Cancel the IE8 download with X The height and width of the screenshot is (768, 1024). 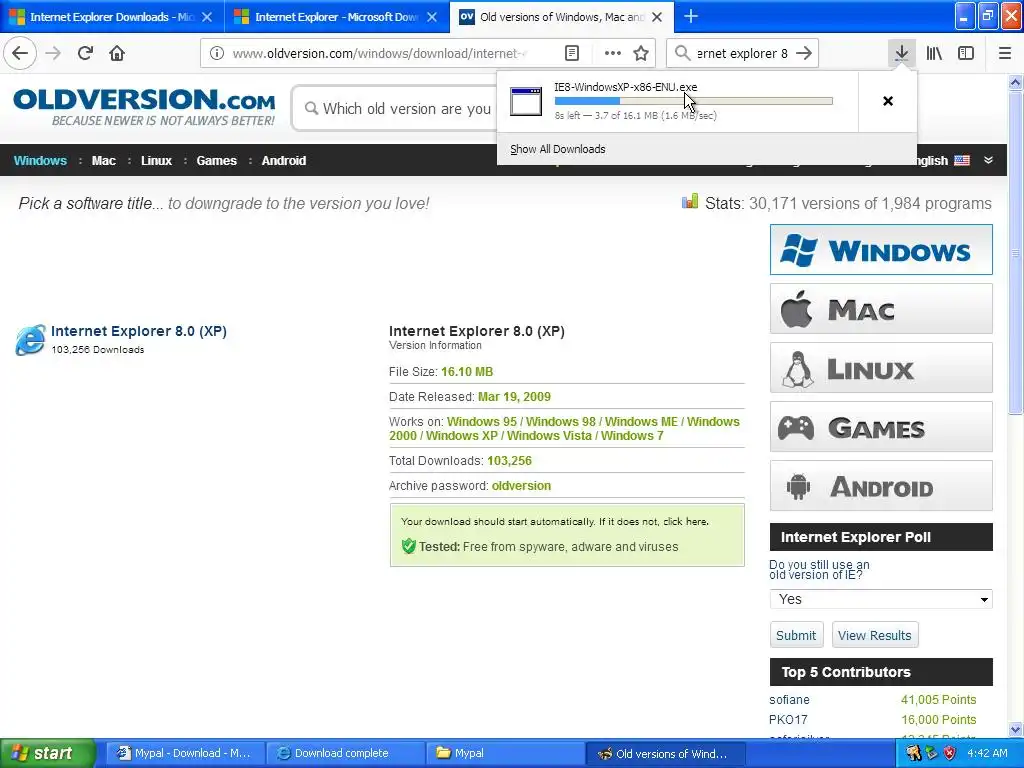(888, 101)
